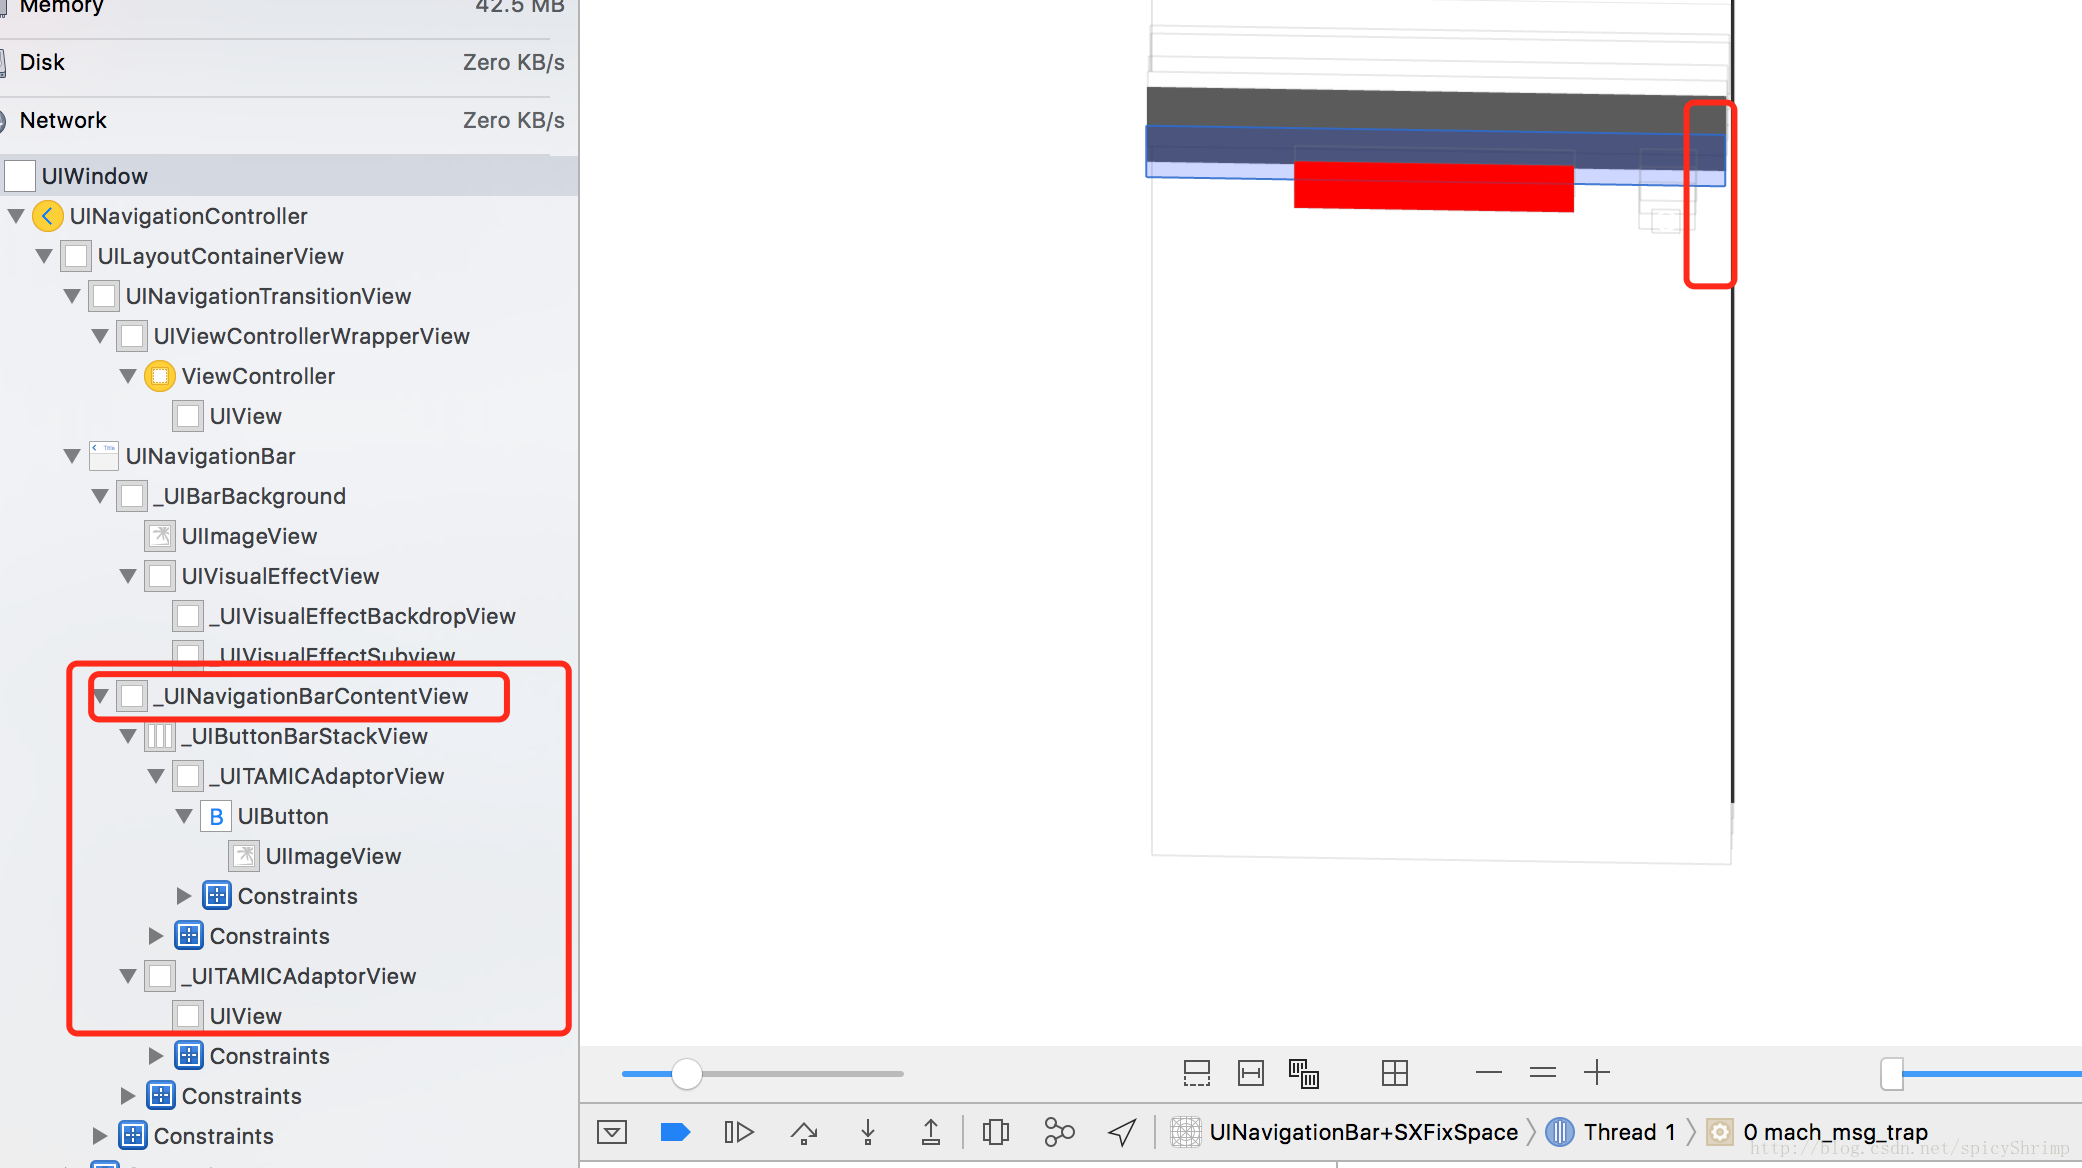Click the Step Over debug icon
2082x1168 pixels.
(x=804, y=1132)
